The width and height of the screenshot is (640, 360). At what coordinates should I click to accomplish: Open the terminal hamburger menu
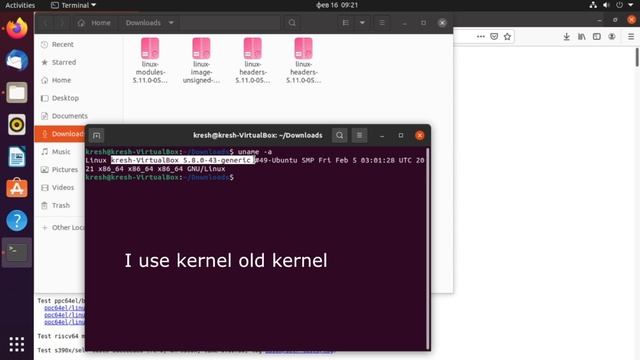[x=359, y=136]
